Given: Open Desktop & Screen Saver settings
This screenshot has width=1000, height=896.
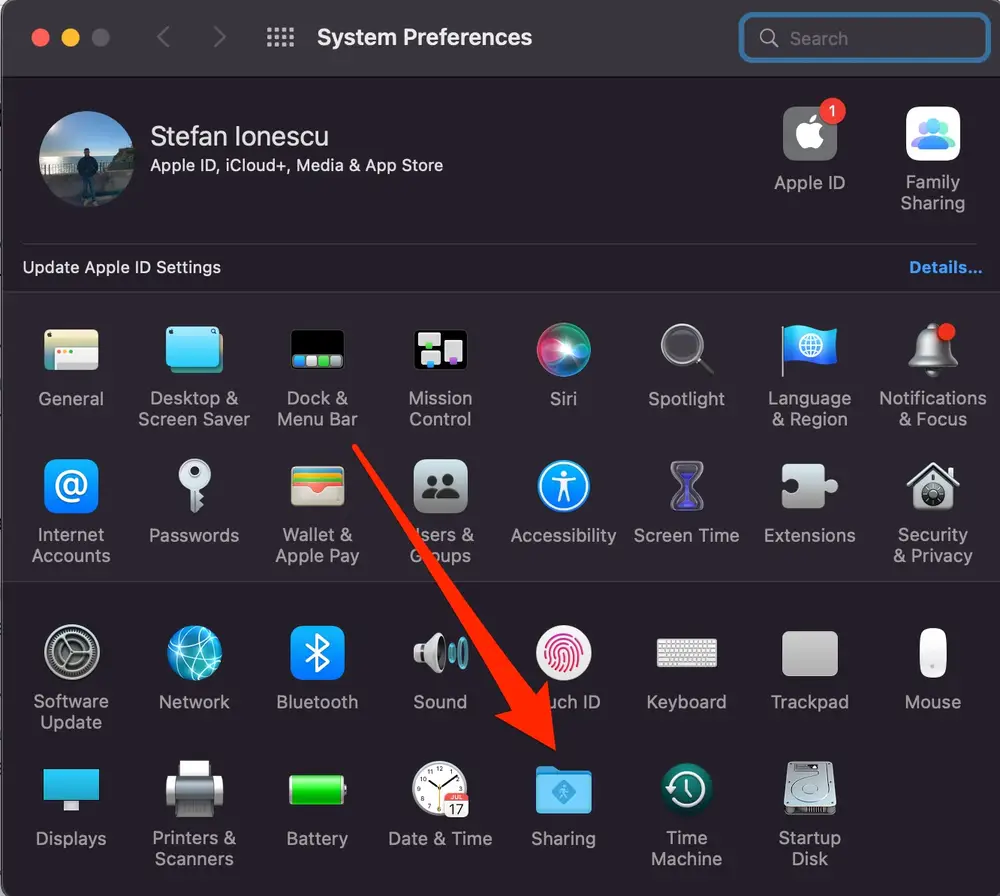Looking at the screenshot, I should pyautogui.click(x=194, y=349).
